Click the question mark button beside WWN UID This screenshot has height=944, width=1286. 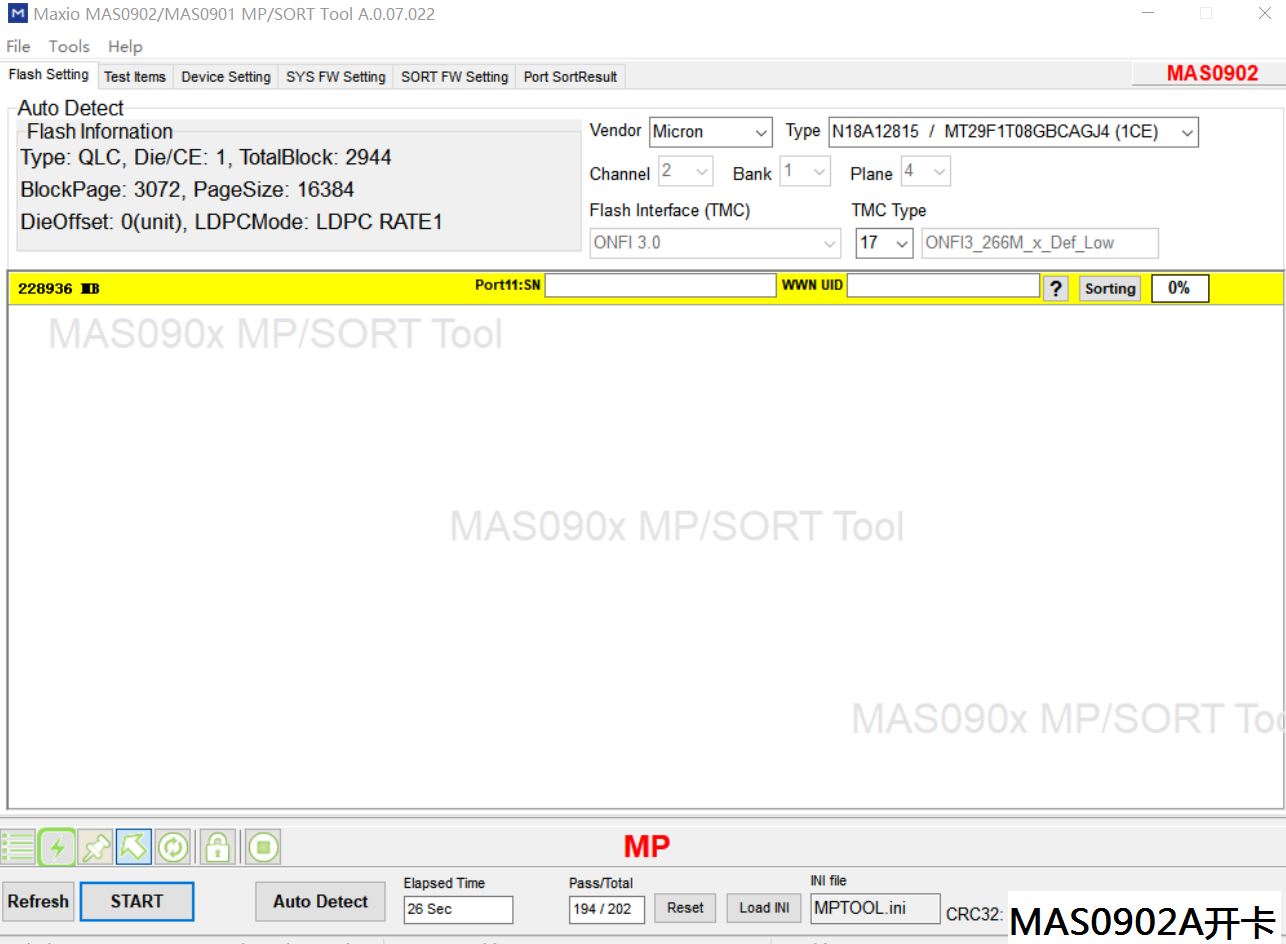(x=1056, y=289)
